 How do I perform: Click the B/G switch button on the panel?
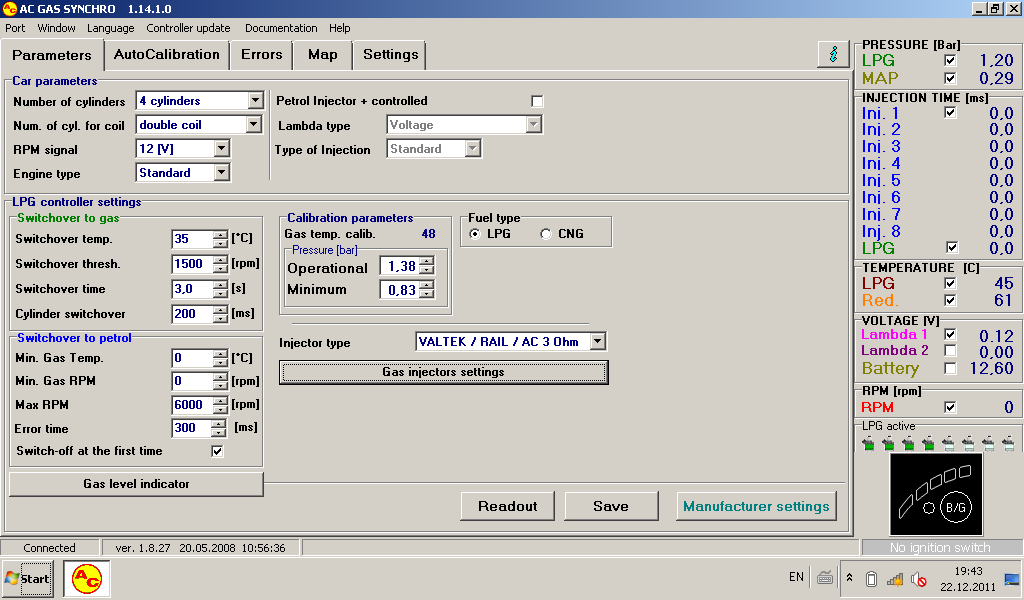pos(955,507)
